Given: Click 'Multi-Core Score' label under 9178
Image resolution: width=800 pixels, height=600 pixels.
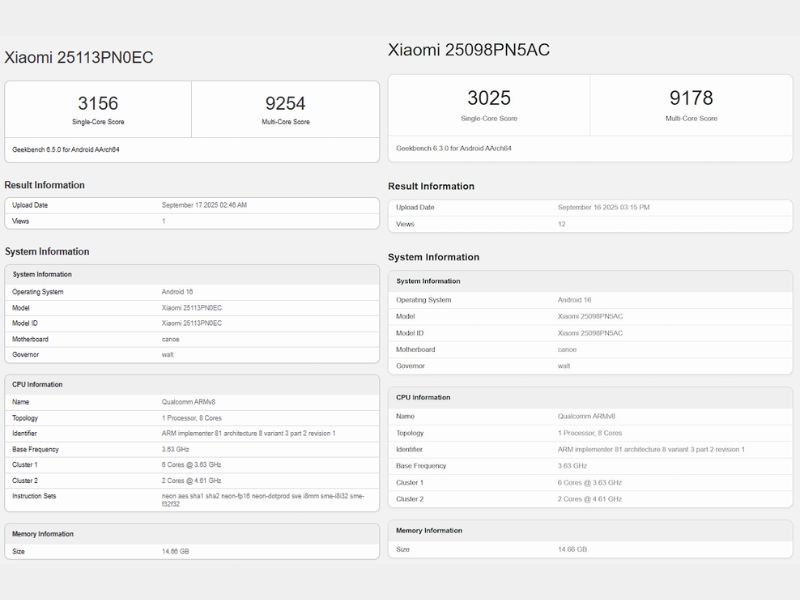Looking at the screenshot, I should 691,118.
